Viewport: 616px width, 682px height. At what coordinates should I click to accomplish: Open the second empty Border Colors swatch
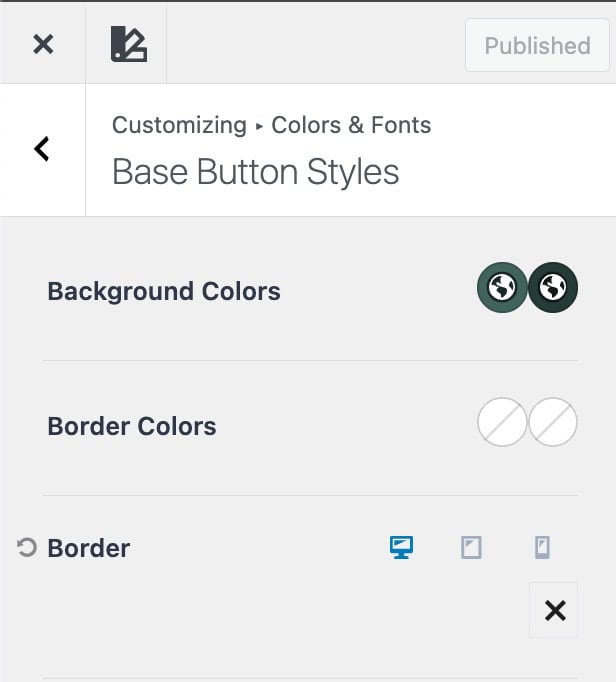point(553,424)
